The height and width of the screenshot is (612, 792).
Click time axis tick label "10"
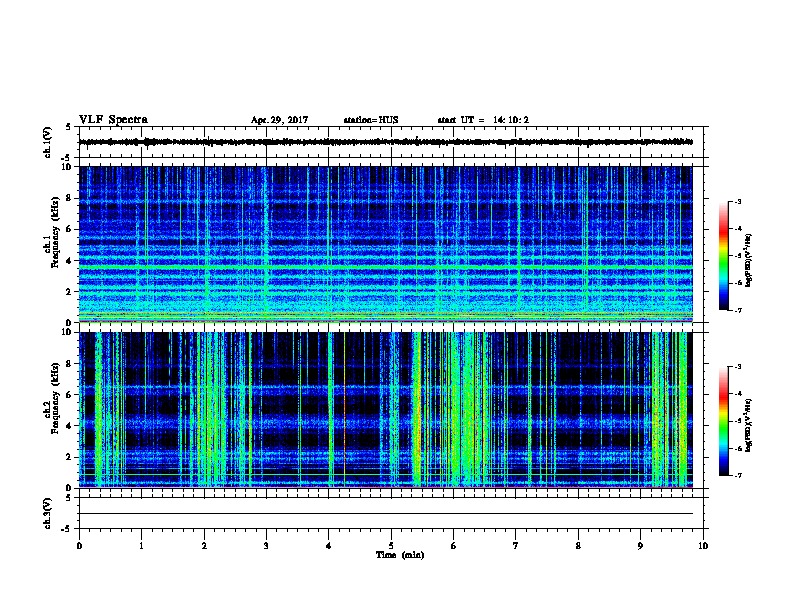[703, 546]
